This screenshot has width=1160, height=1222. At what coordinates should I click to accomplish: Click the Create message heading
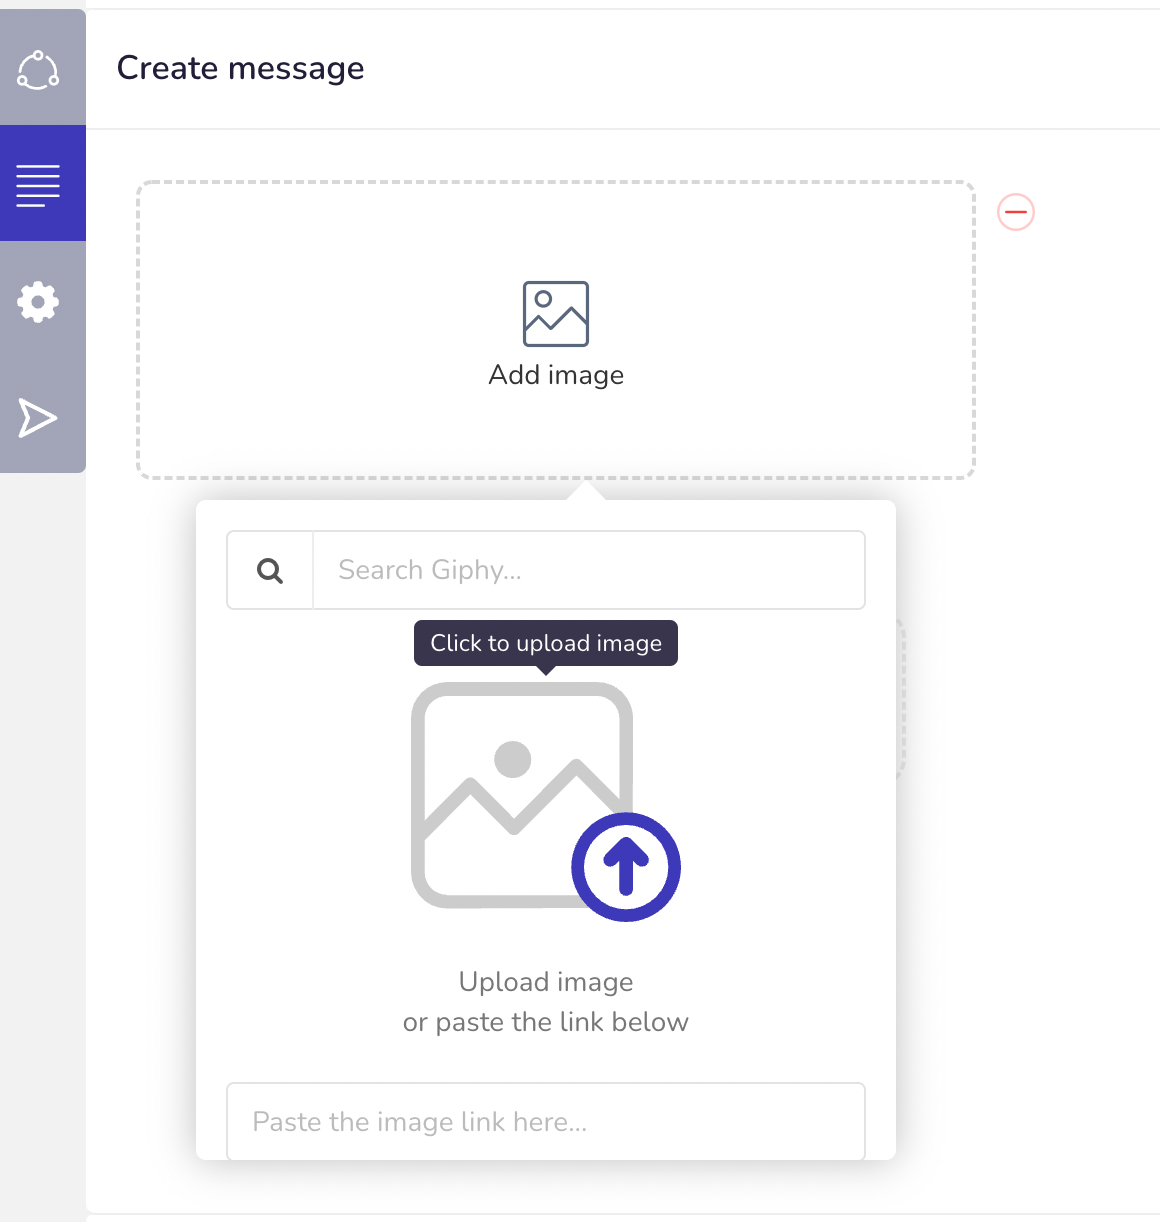pyautogui.click(x=241, y=68)
